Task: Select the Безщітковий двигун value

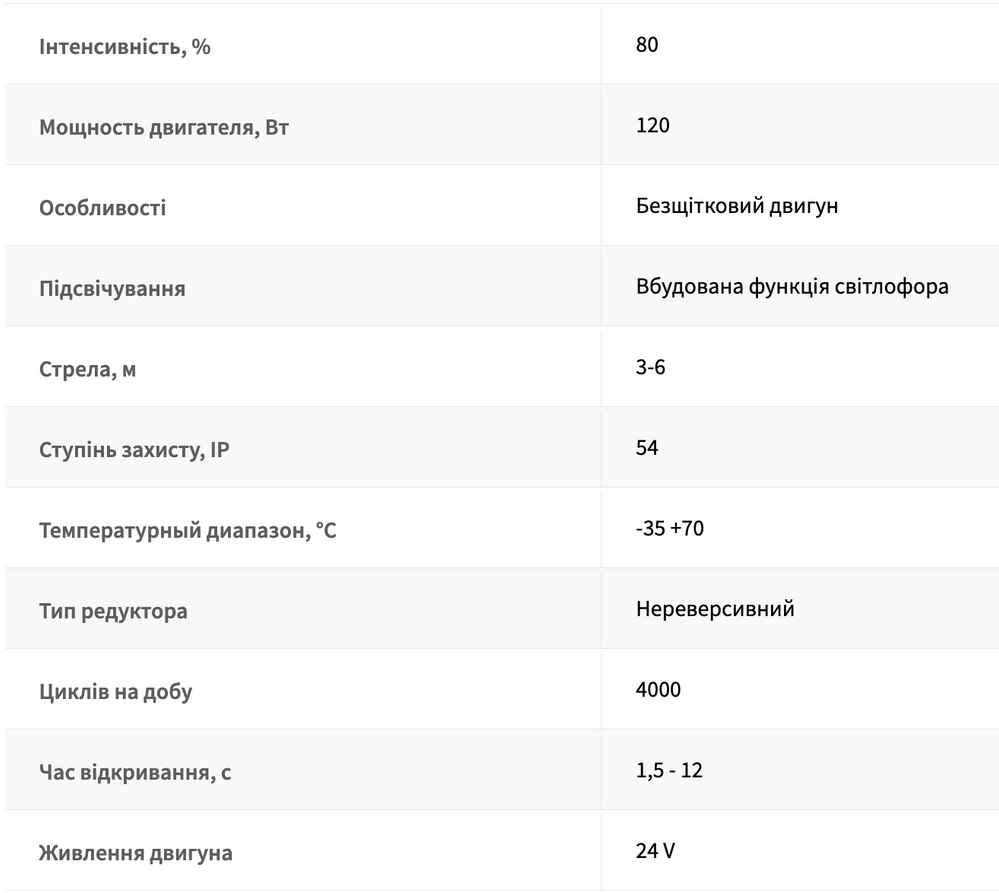Action: [737, 206]
